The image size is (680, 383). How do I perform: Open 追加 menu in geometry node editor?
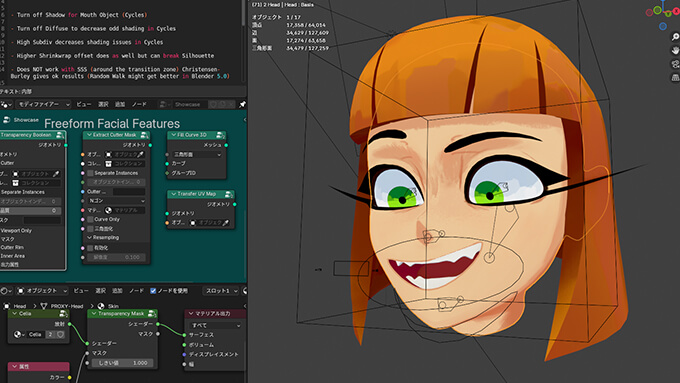(120, 105)
